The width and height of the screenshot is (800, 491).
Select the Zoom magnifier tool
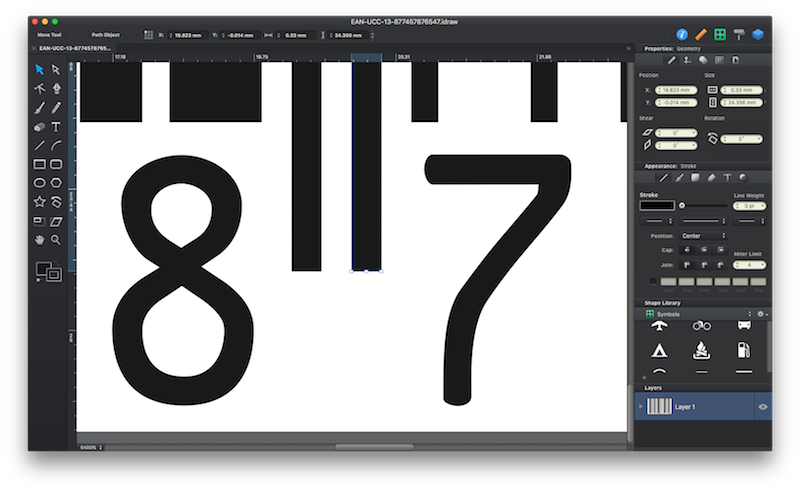click(x=56, y=240)
